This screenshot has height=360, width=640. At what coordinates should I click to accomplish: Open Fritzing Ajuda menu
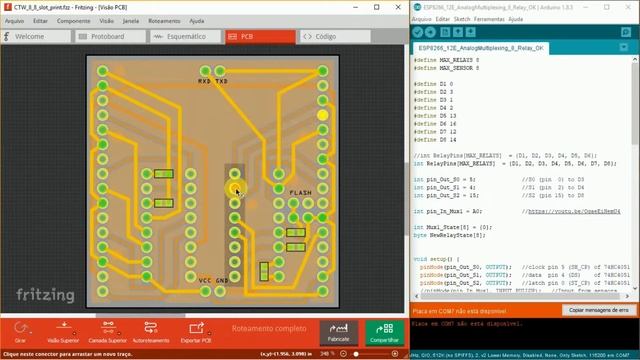[197, 21]
